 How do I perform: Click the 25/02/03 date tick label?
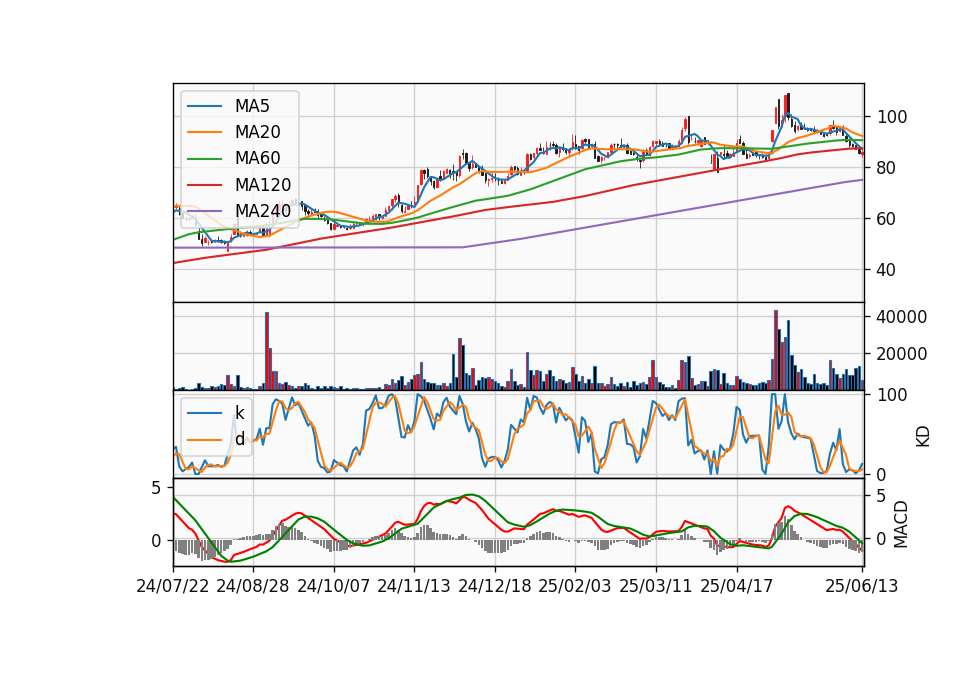click(575, 586)
